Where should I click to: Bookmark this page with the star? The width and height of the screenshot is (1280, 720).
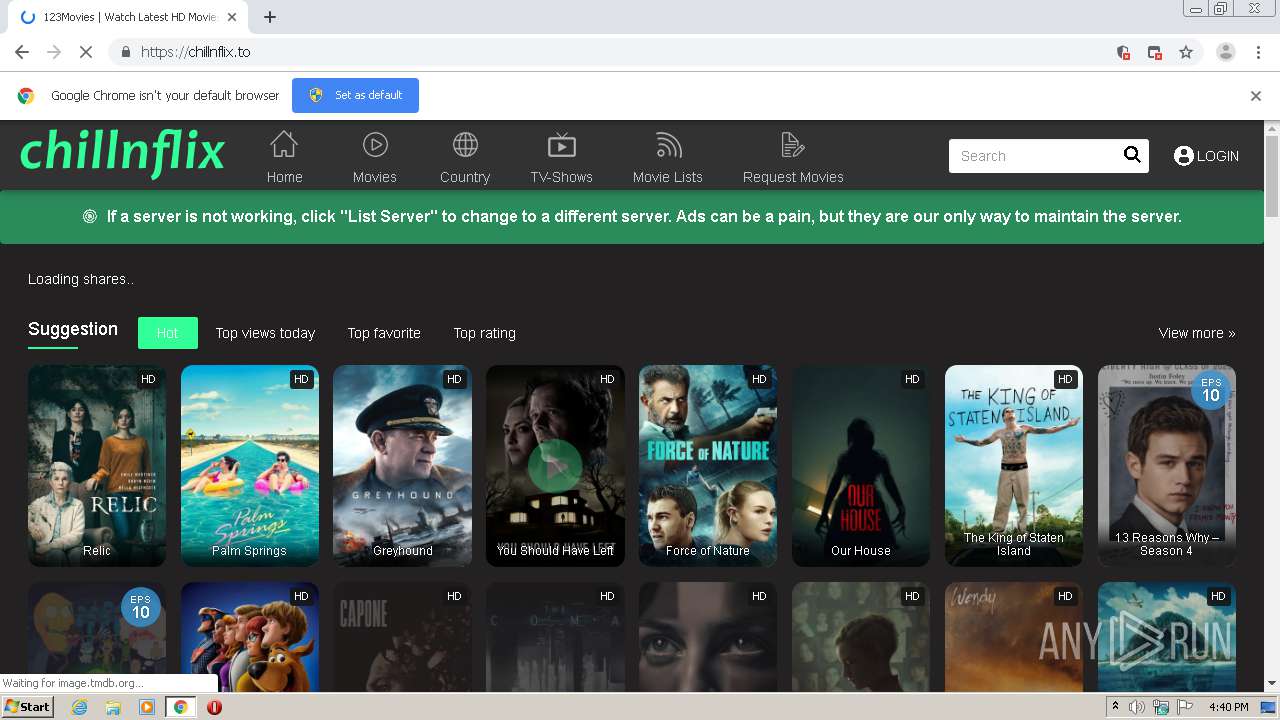pos(1186,52)
